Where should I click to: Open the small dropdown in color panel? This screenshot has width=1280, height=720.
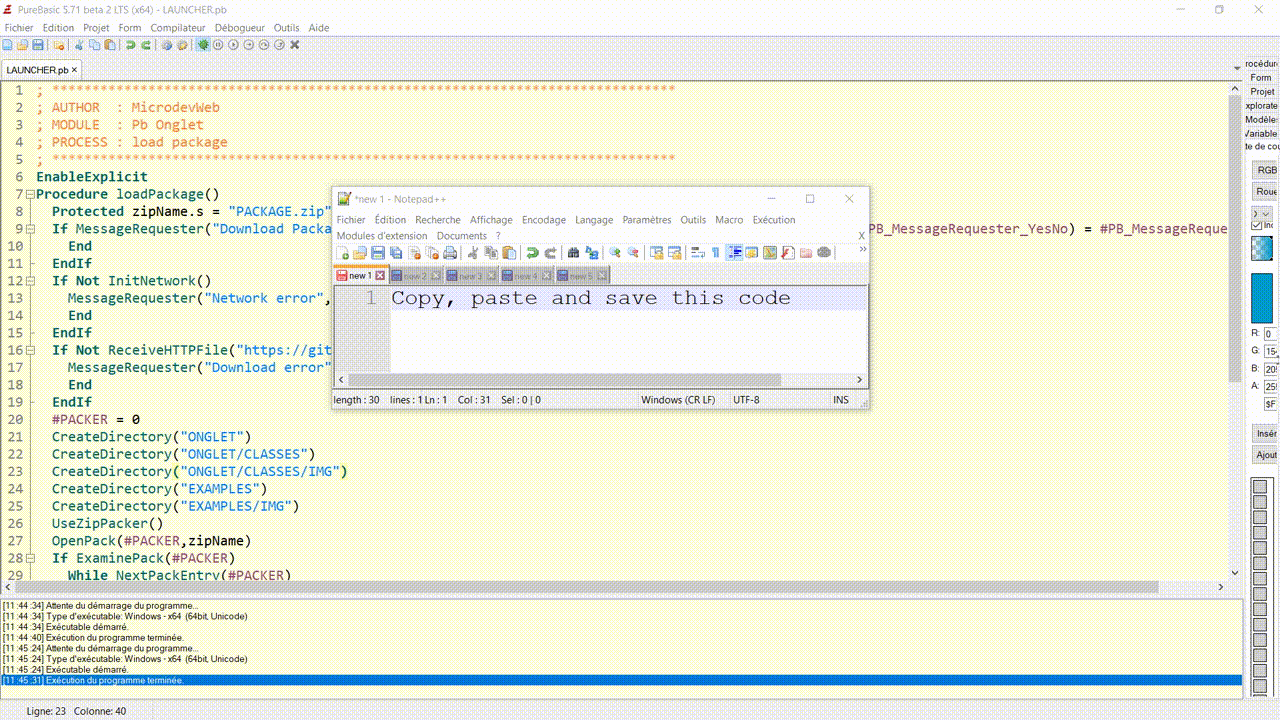tap(1263, 213)
